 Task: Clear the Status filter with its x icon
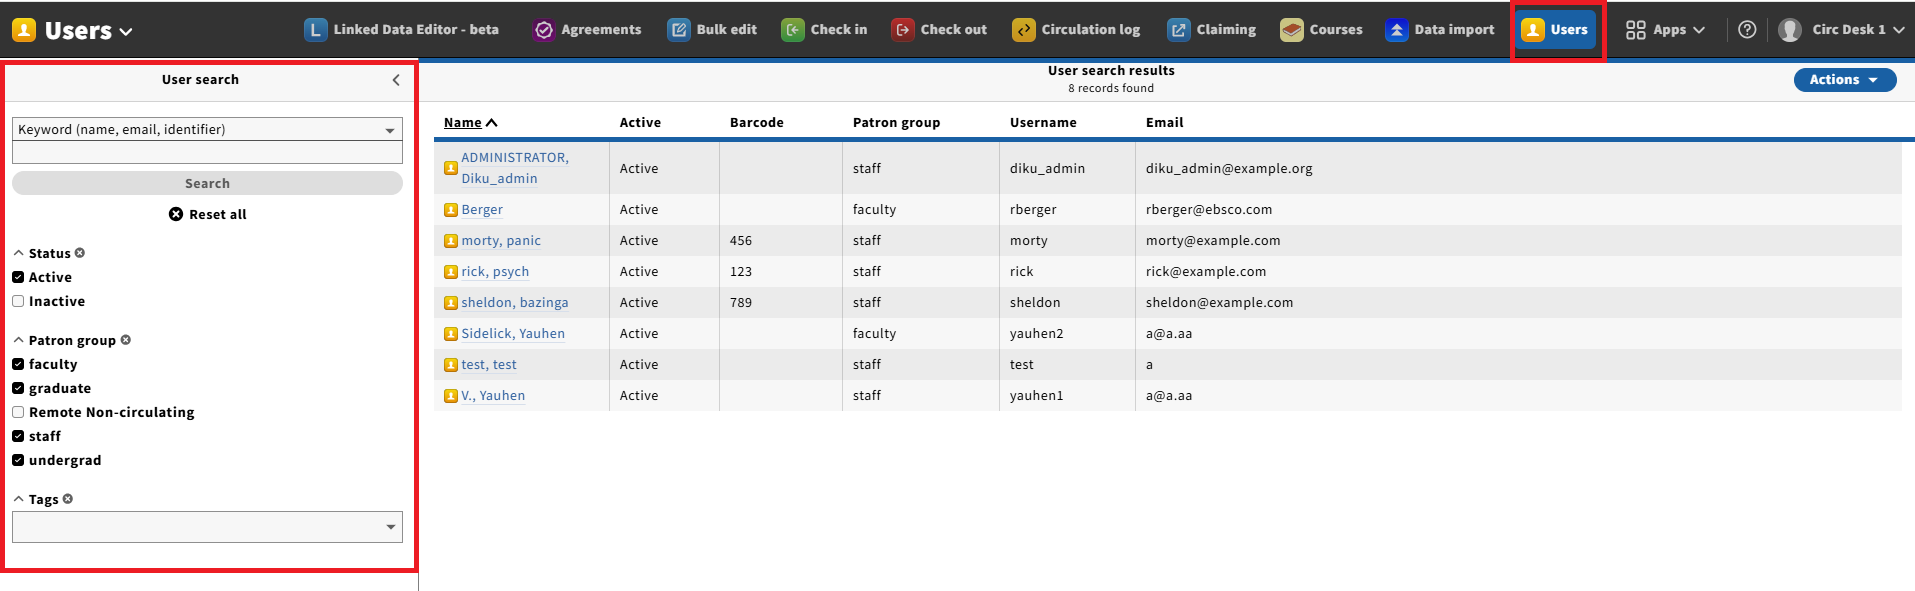80,253
